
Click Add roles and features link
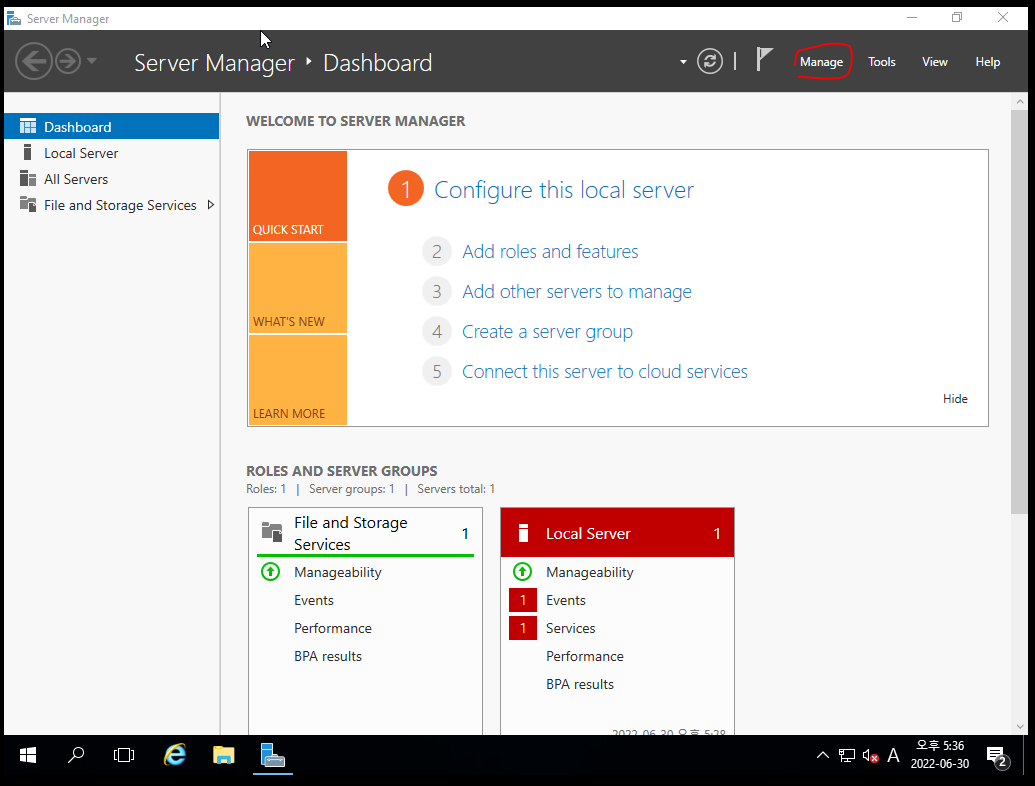(550, 251)
